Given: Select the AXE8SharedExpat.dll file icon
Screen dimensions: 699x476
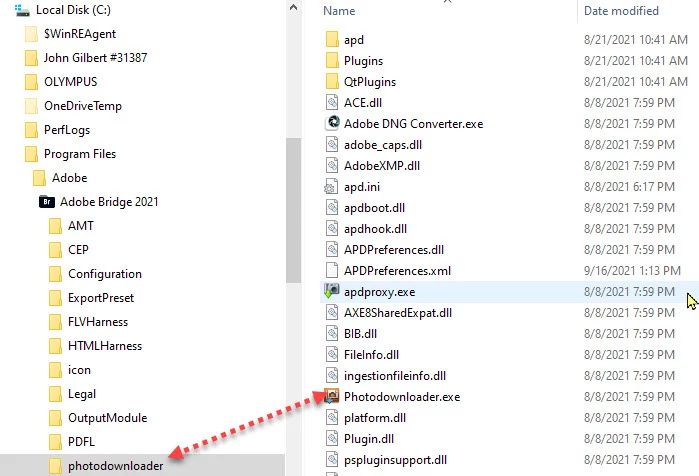Looking at the screenshot, I should (332, 313).
